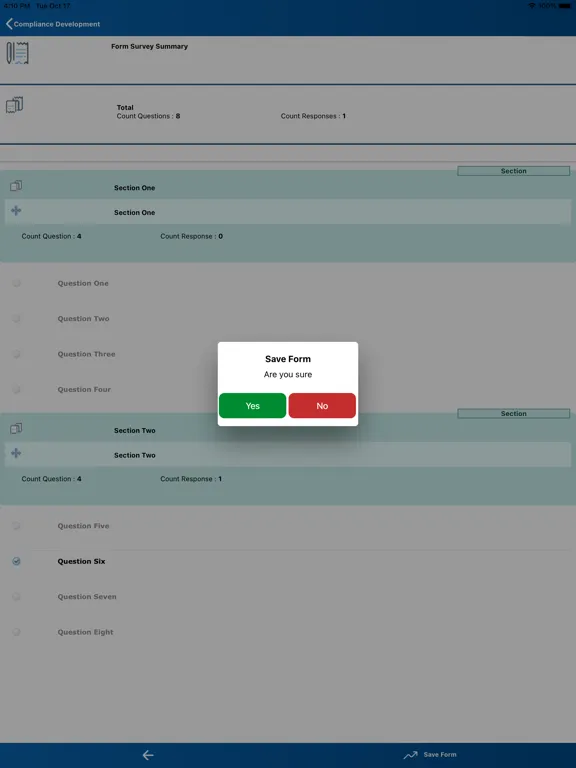Image resolution: width=576 pixels, height=768 pixels.
Task: Tap 'Count Responses : 1' total text
Action: click(x=313, y=116)
